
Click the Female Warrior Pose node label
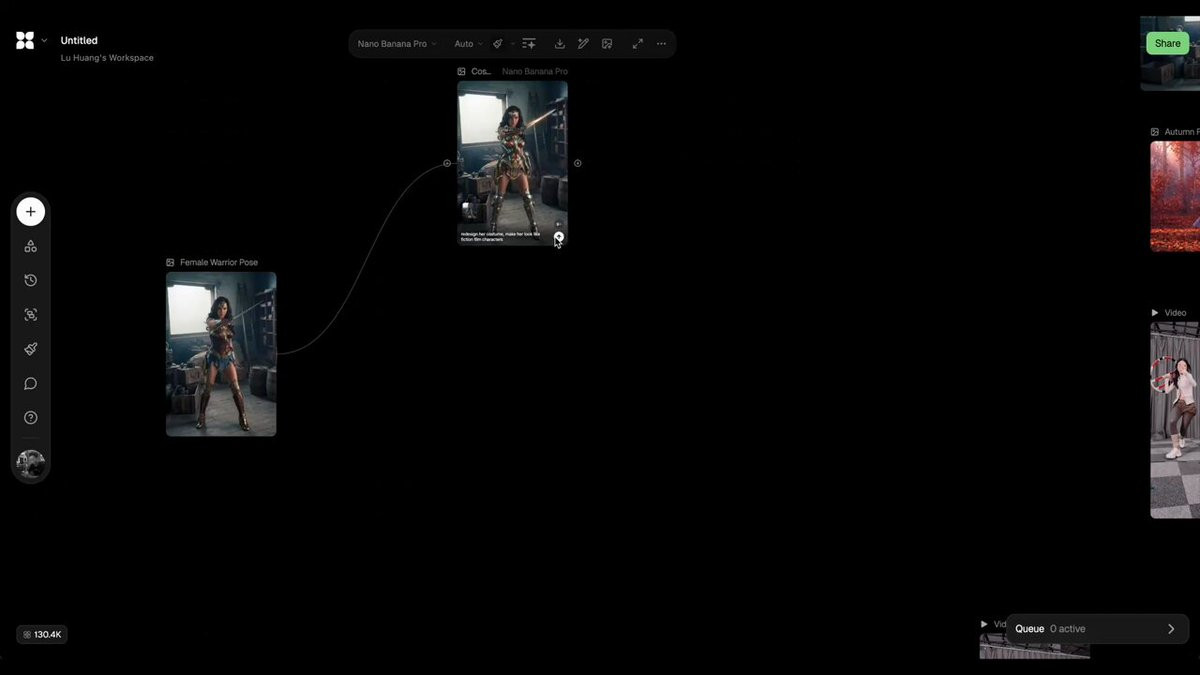pos(219,262)
